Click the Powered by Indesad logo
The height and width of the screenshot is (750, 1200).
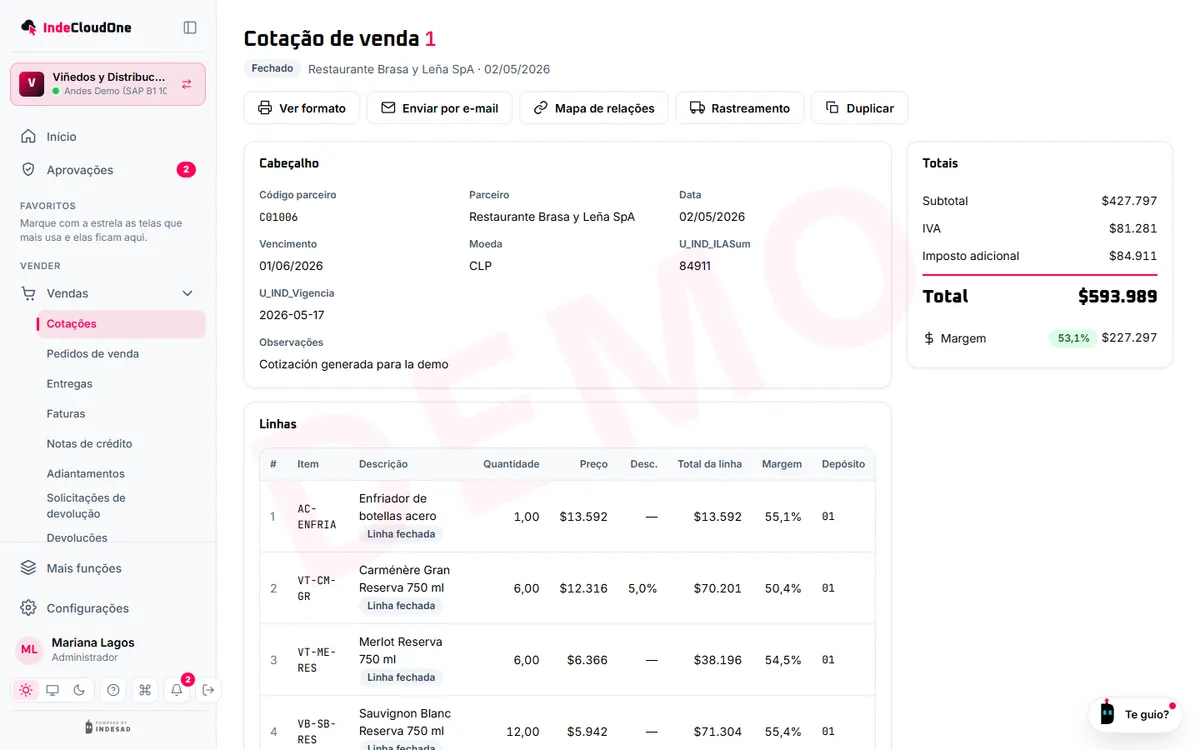coord(108,727)
